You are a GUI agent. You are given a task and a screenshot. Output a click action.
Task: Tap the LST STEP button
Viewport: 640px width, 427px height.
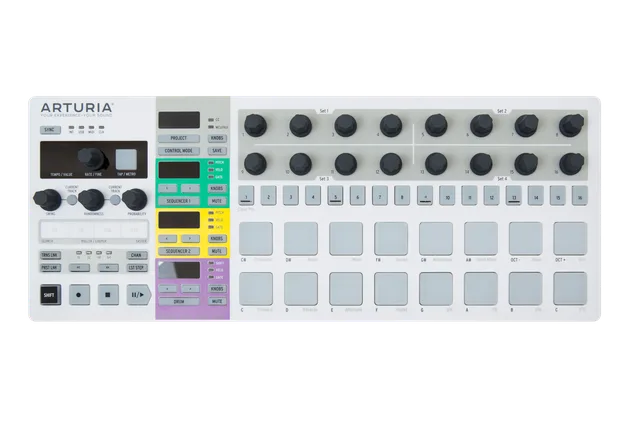(136, 268)
